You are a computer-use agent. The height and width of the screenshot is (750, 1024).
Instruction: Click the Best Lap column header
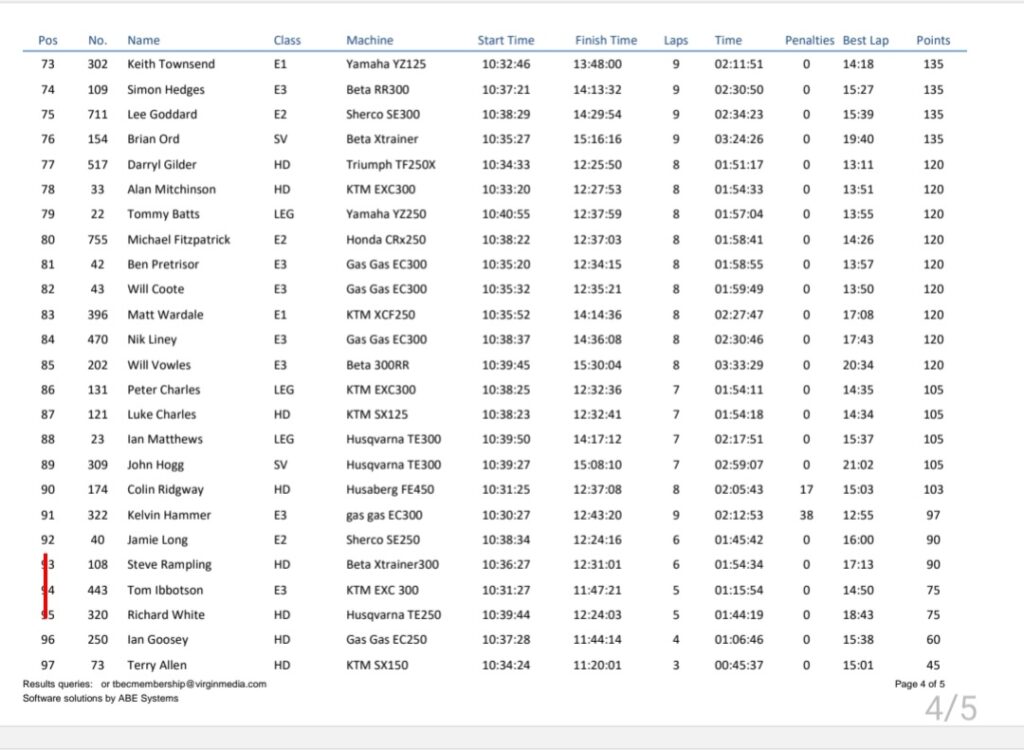[x=865, y=40]
